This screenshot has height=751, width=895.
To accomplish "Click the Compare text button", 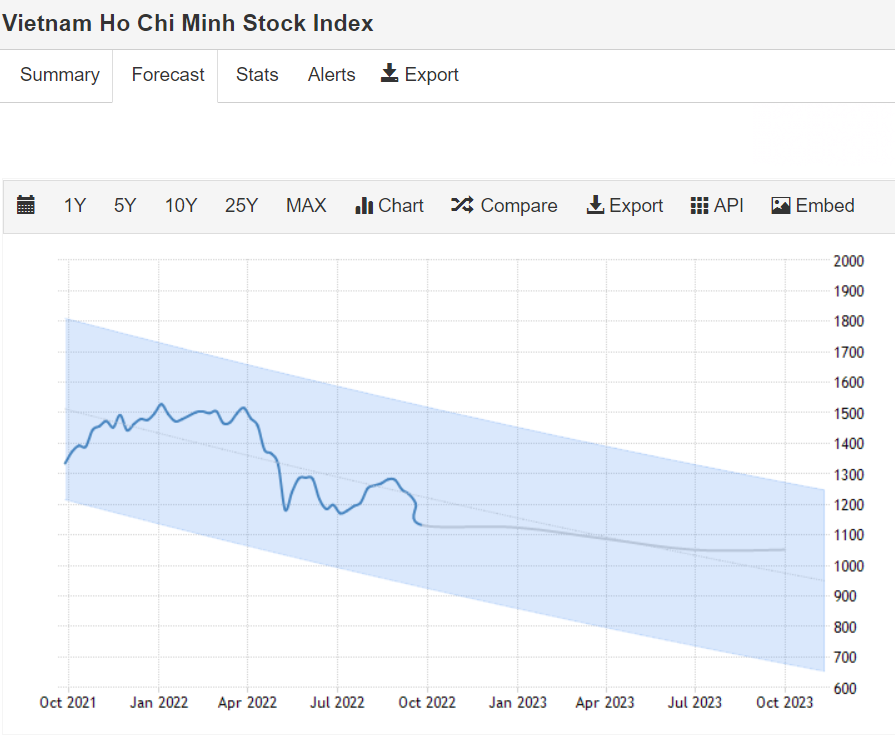I will point(519,205).
